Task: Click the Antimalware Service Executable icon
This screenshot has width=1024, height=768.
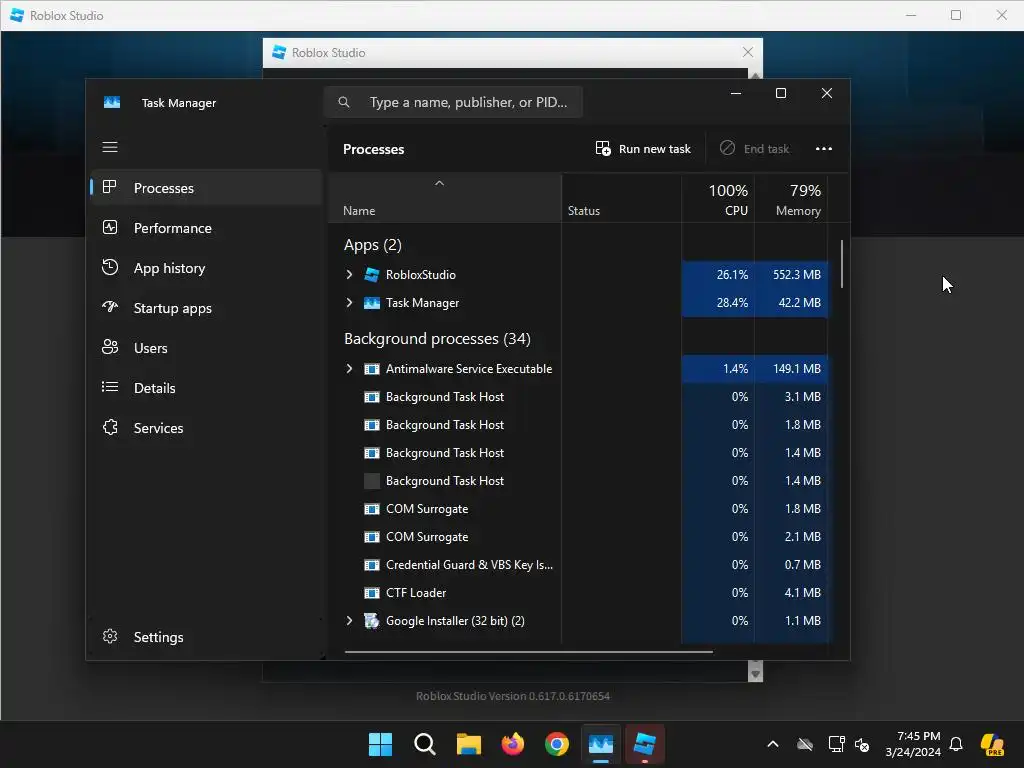Action: (372, 368)
